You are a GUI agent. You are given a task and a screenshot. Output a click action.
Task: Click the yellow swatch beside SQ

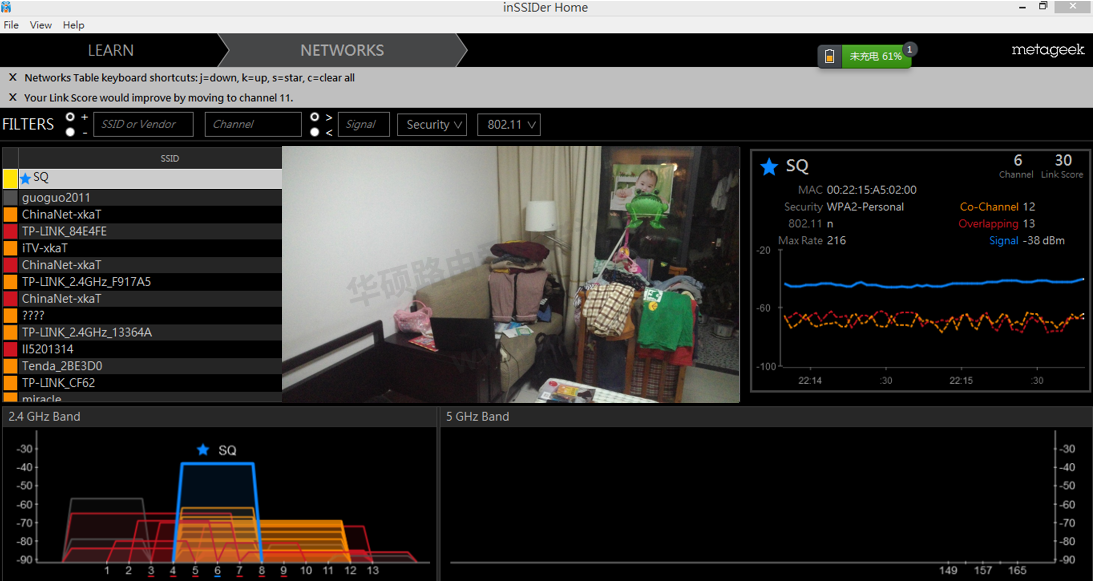[10, 179]
